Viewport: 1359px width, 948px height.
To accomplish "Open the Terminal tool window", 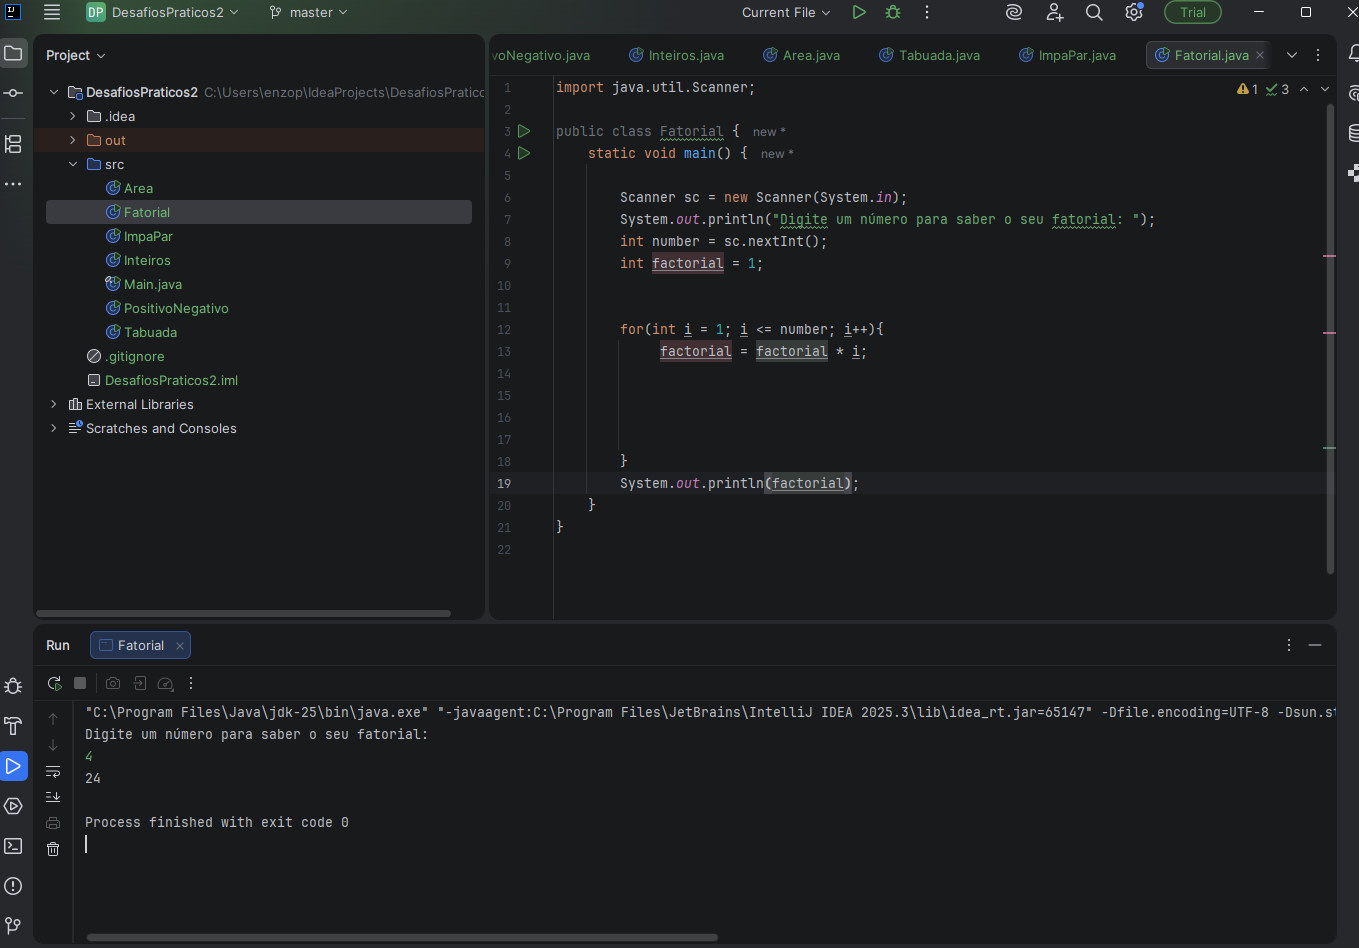I will (13, 846).
